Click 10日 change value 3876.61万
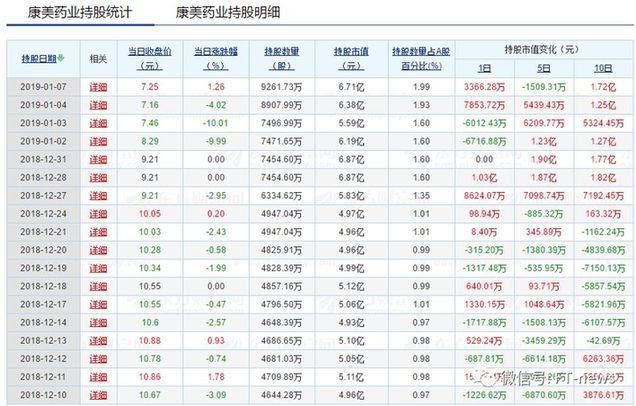 tap(603, 395)
